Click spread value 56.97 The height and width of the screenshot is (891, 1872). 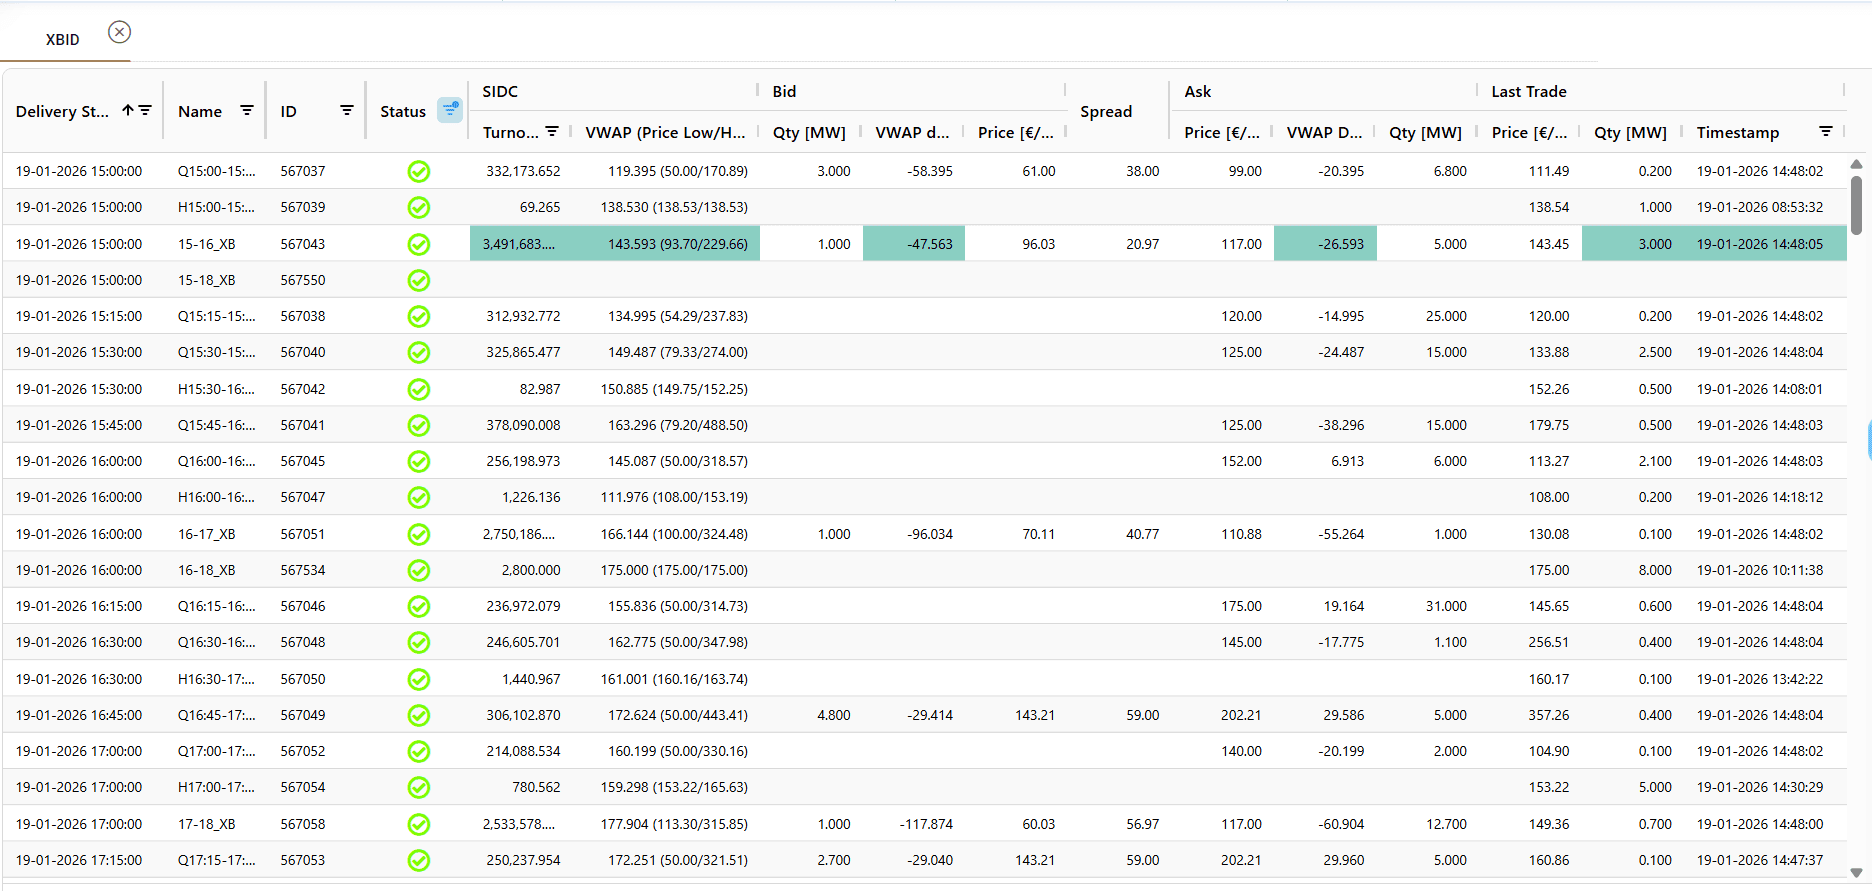tap(1142, 824)
